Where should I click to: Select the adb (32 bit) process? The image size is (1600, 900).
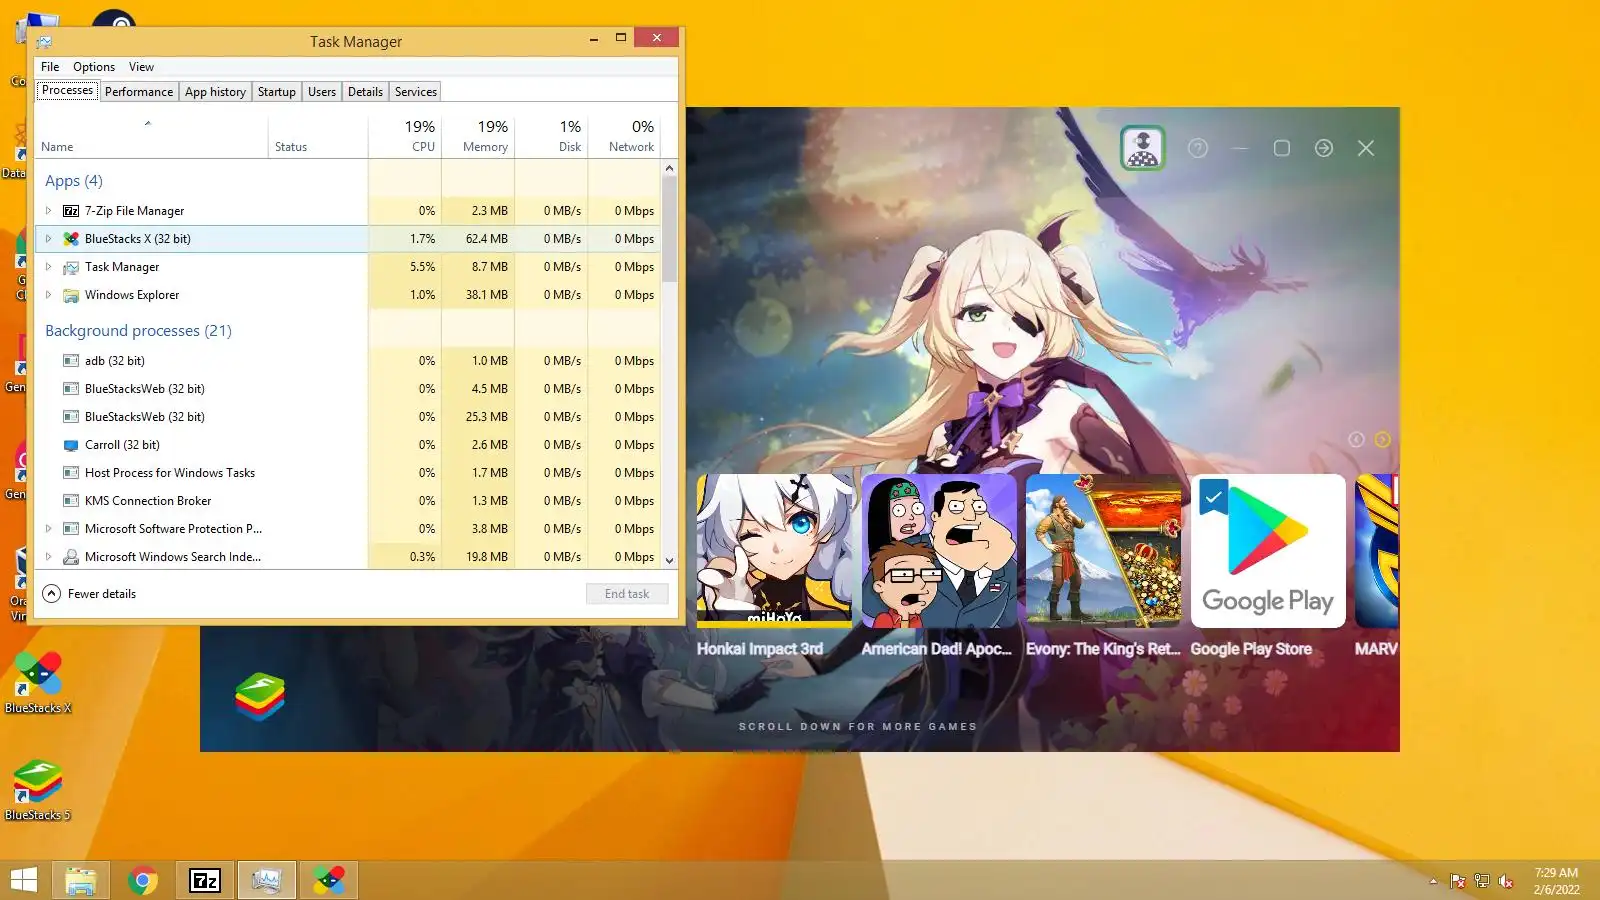pos(348,361)
